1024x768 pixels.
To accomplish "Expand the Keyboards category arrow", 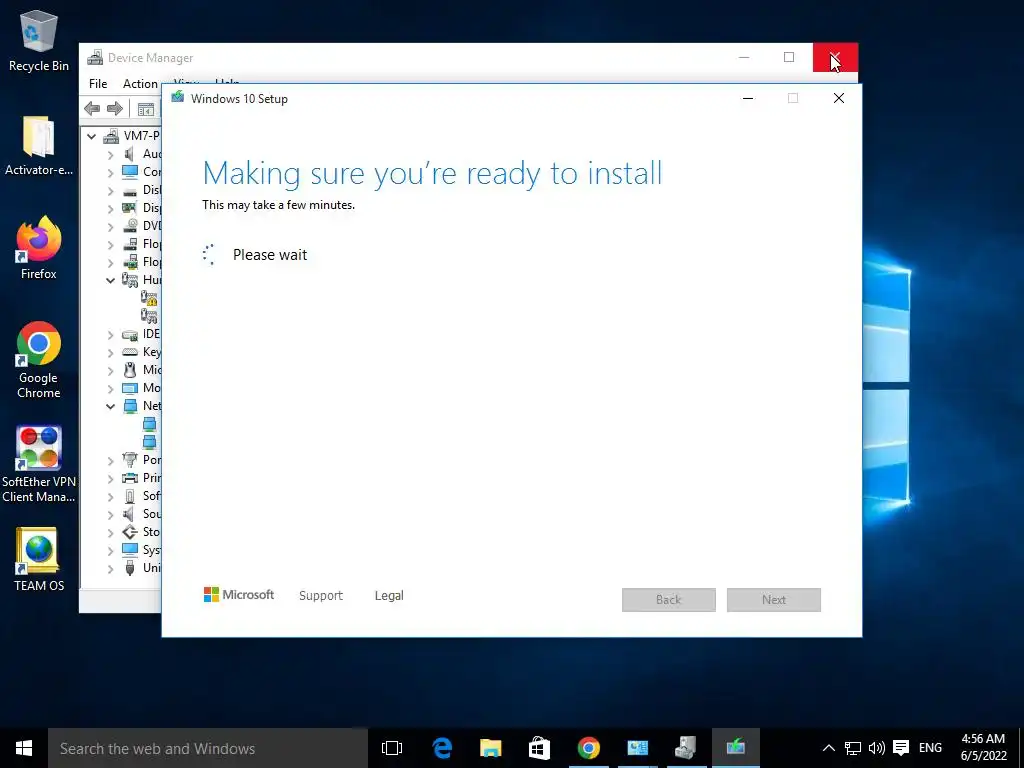I will click(110, 353).
